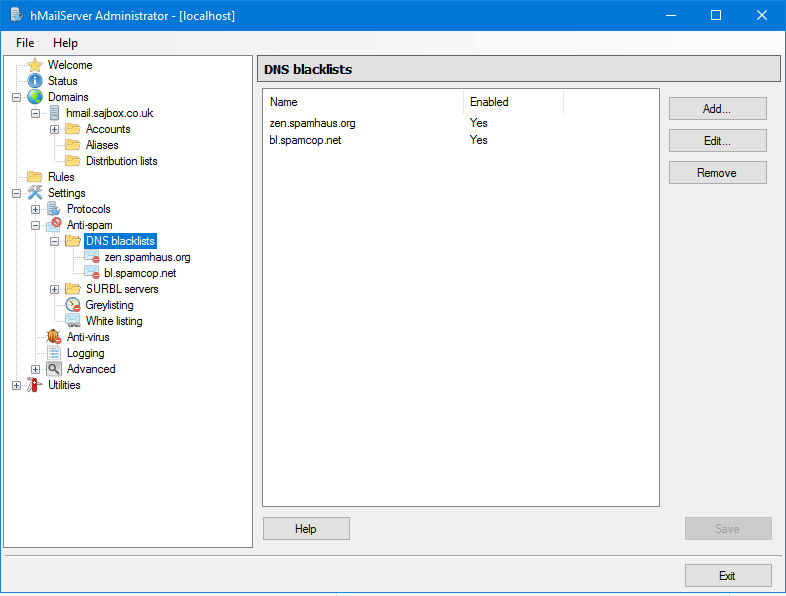Viewport: 786px width, 596px height.
Task: Click the Distribution lists folder icon
Action: (73, 161)
